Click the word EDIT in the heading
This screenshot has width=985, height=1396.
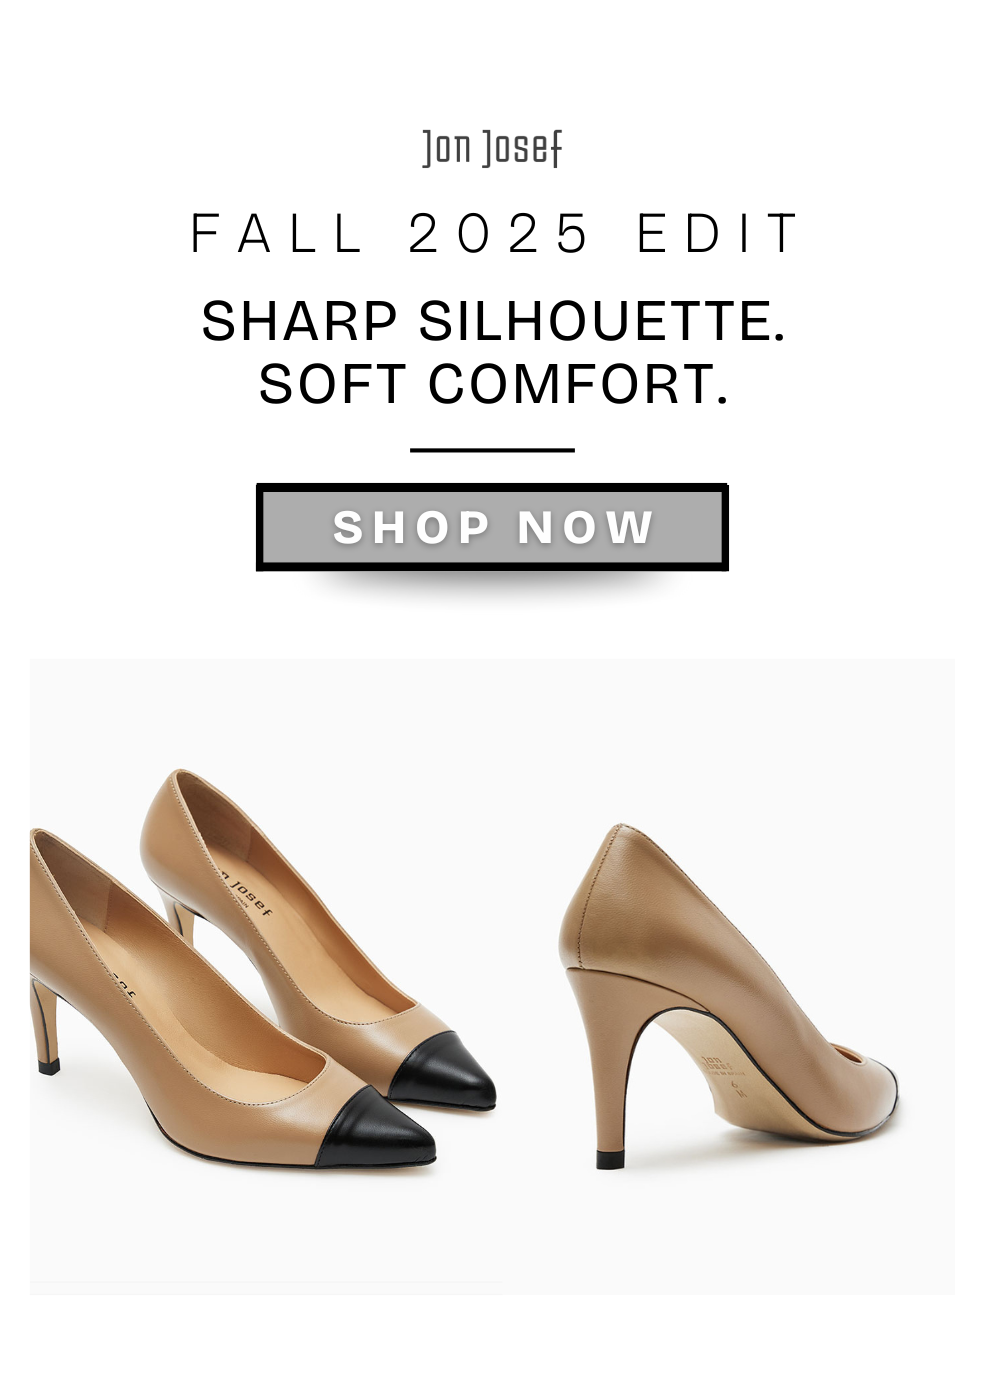719,234
